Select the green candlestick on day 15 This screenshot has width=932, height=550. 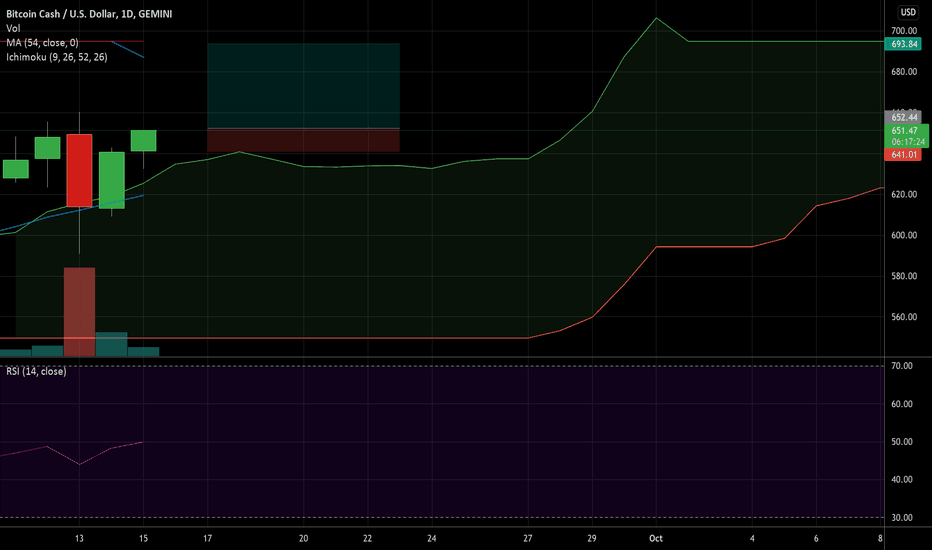(x=143, y=140)
